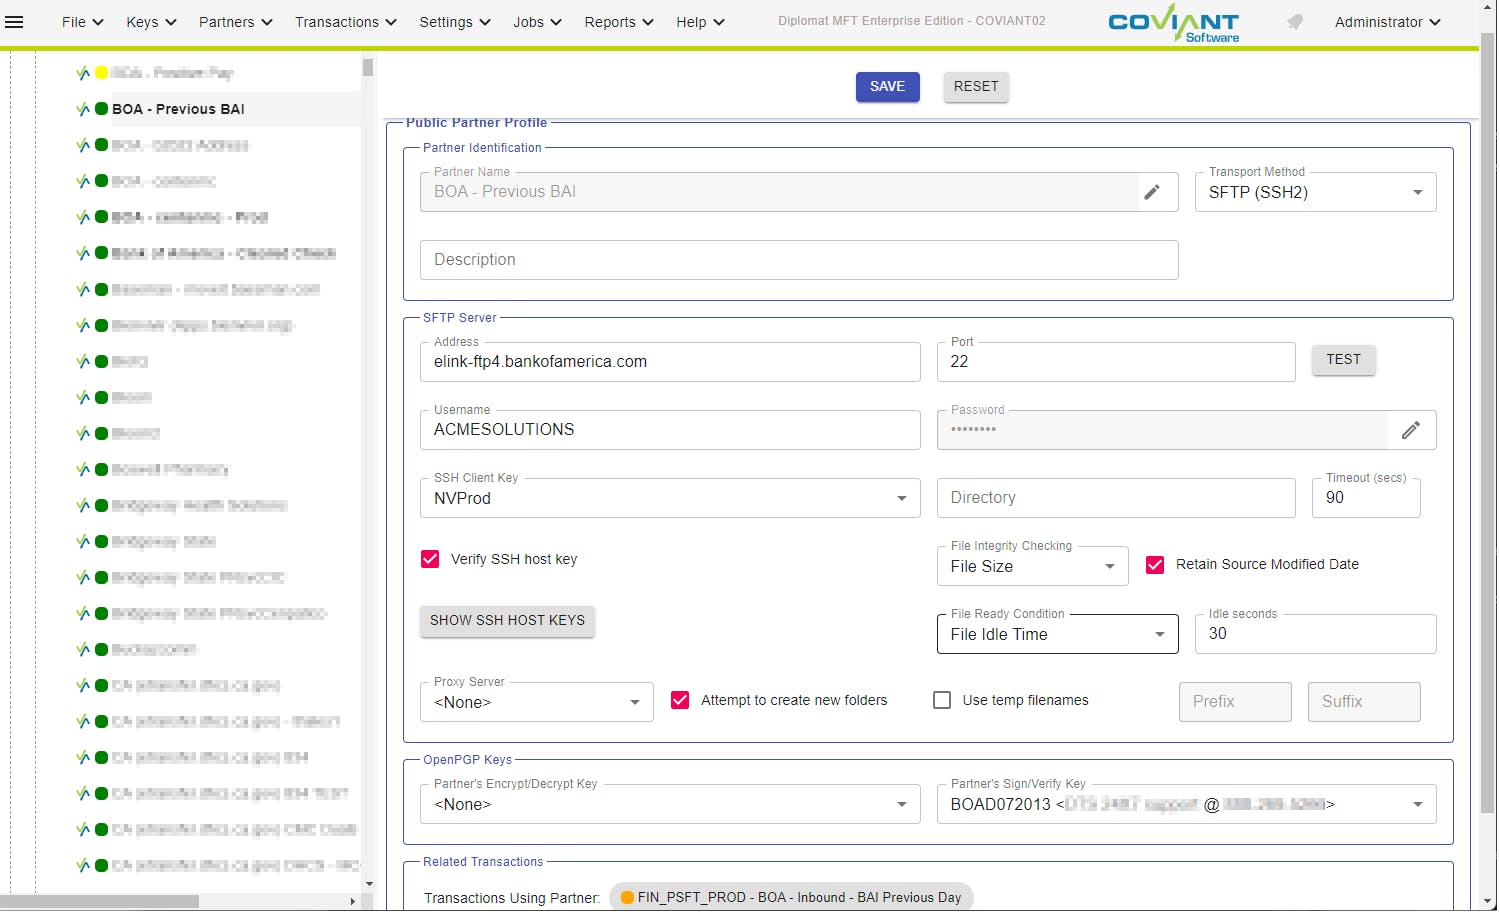Click the green status dot for BOA - Previous BAI
This screenshot has height=915, width=1500.
point(101,109)
